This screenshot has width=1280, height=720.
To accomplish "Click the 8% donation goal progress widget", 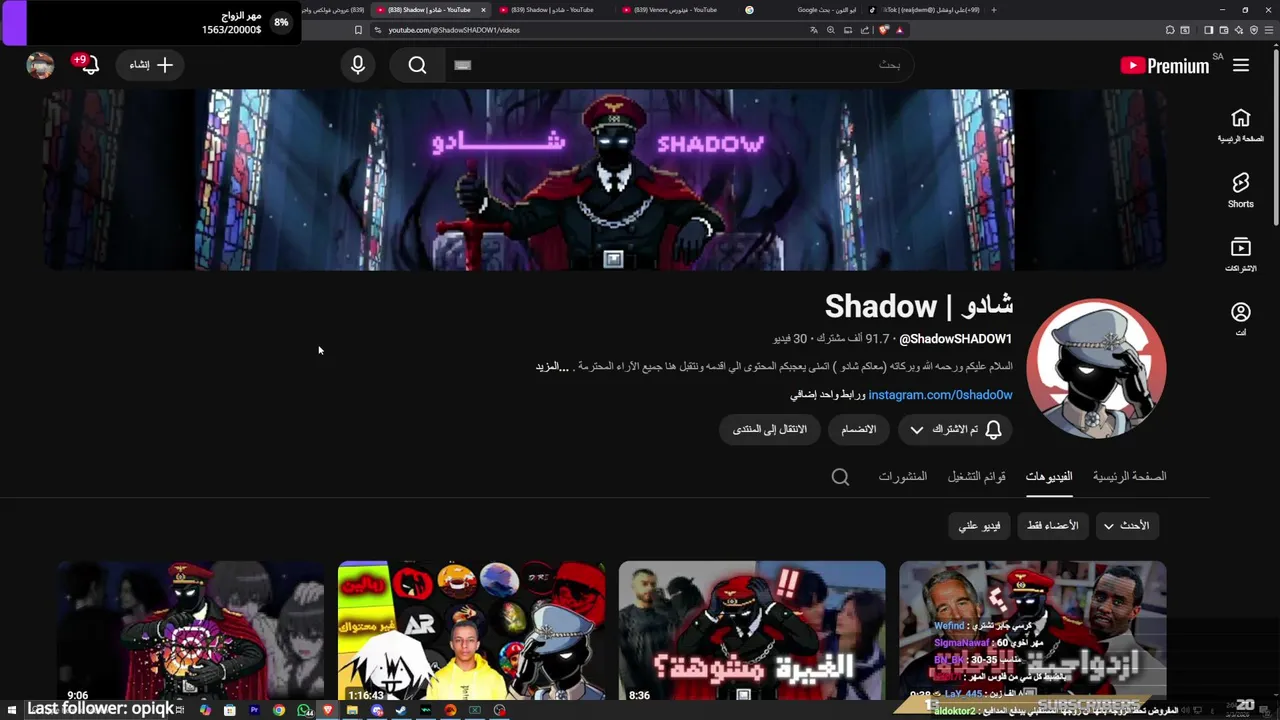I will click(x=150, y=22).
